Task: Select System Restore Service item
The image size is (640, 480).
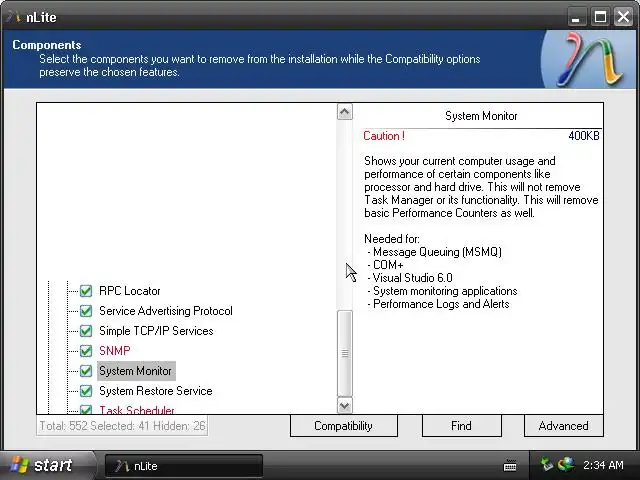Action: coord(156,391)
